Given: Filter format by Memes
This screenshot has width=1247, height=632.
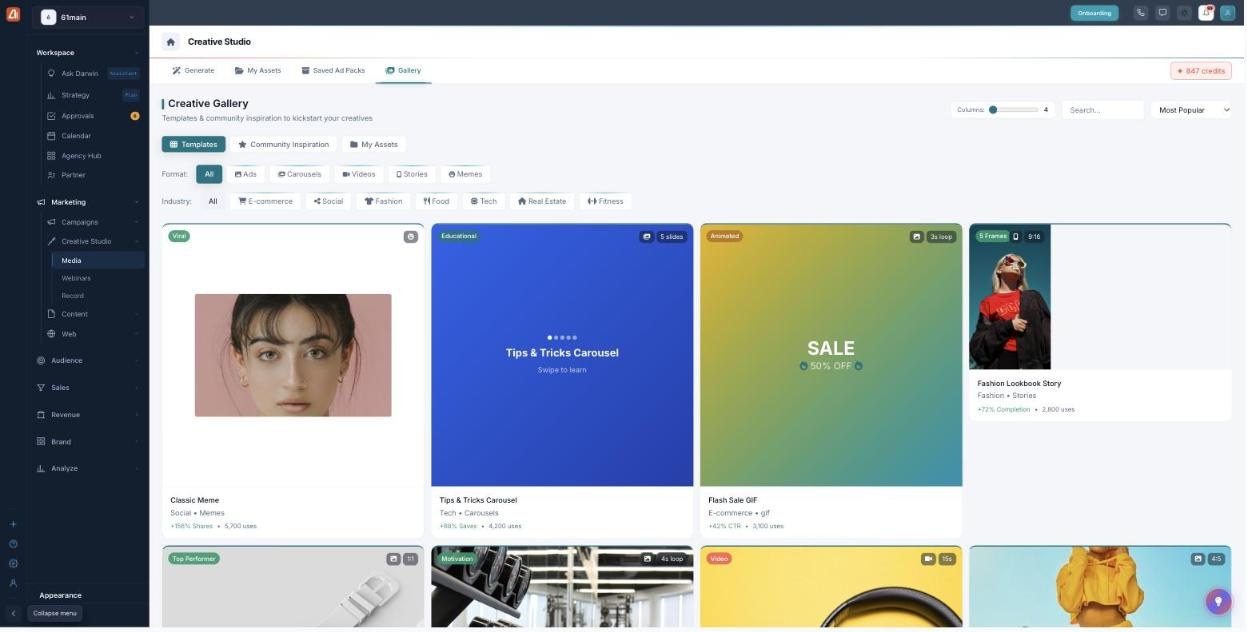Looking at the screenshot, I should pyautogui.click(x=465, y=174).
